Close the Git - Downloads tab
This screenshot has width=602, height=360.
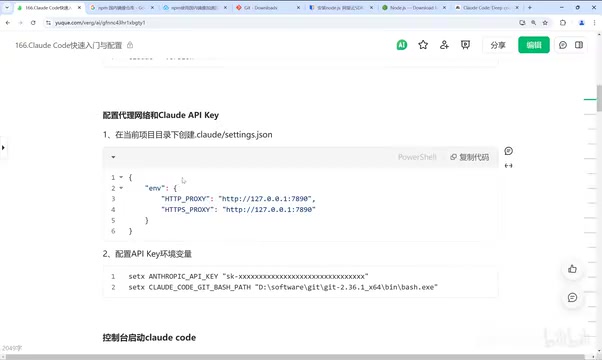[298, 8]
